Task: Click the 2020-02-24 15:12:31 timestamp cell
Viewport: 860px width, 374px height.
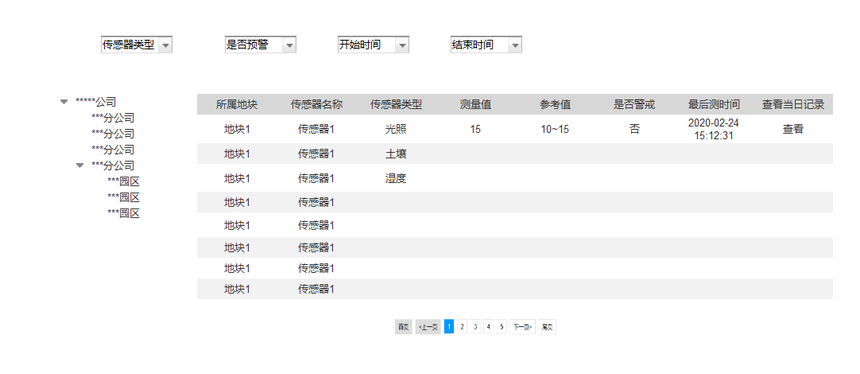Action: tap(714, 129)
